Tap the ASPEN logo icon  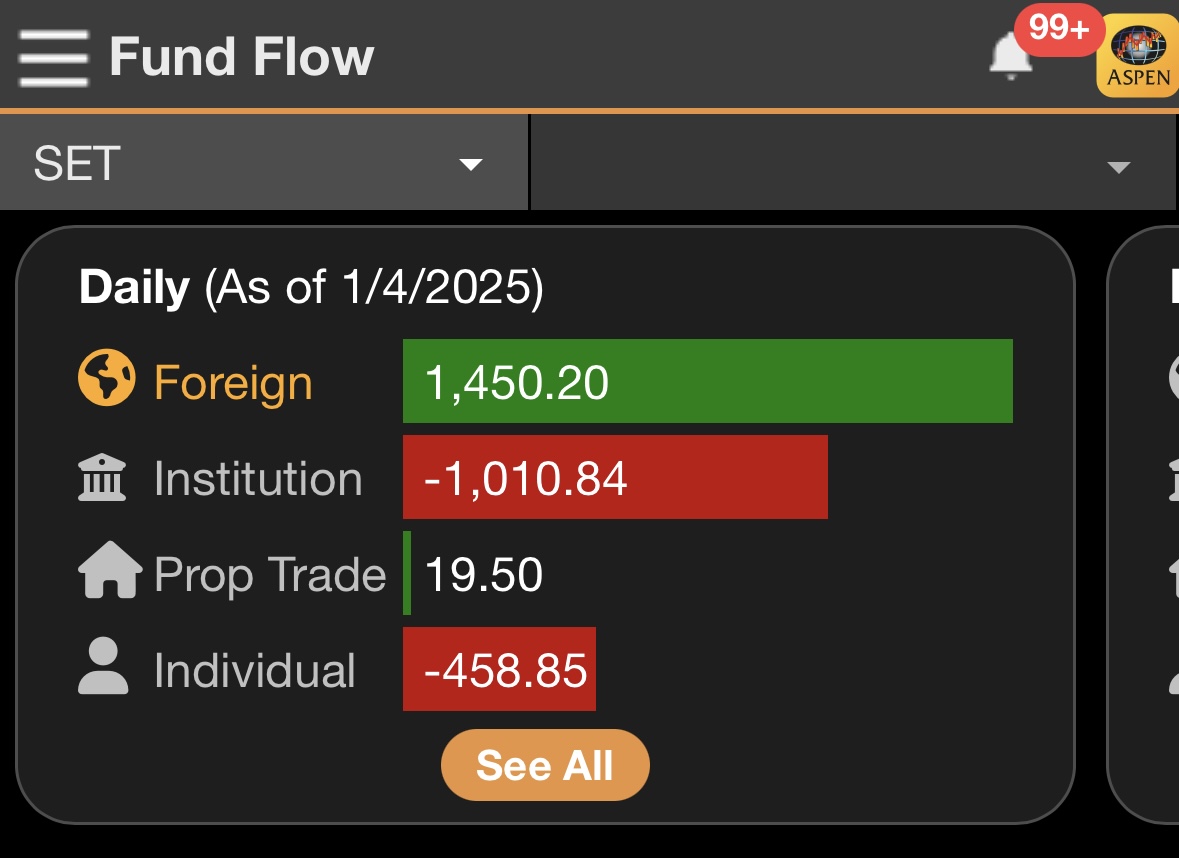pyautogui.click(x=1138, y=56)
